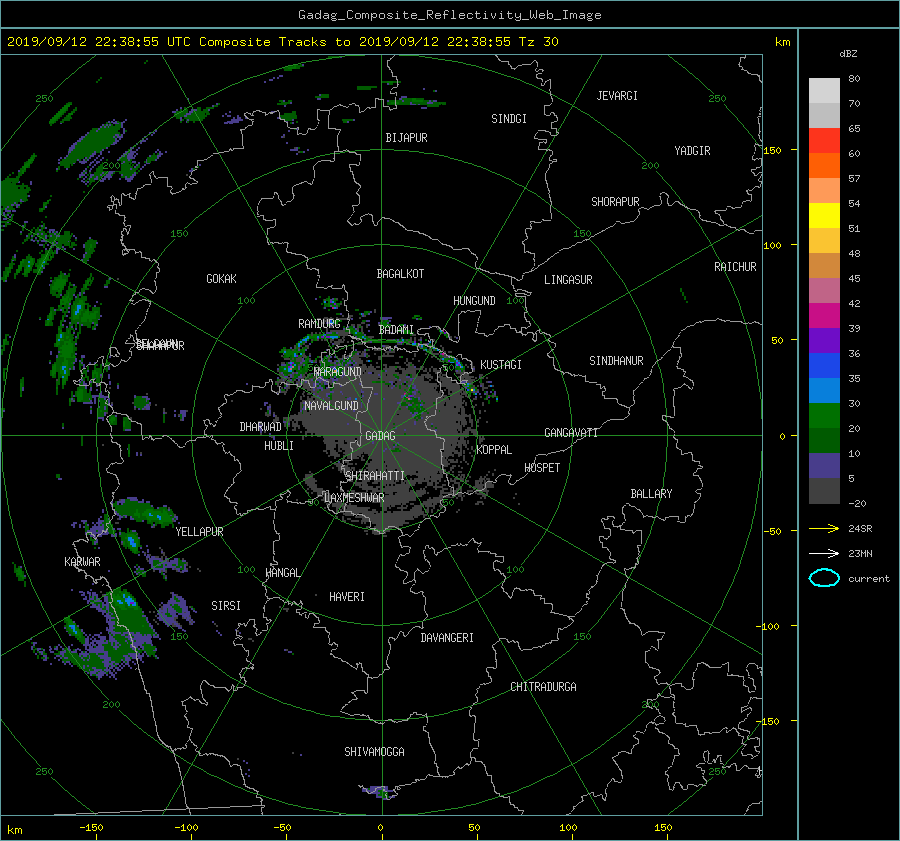Click the HOSPET label
Viewport: 900px width, 841px height.
[542, 468]
